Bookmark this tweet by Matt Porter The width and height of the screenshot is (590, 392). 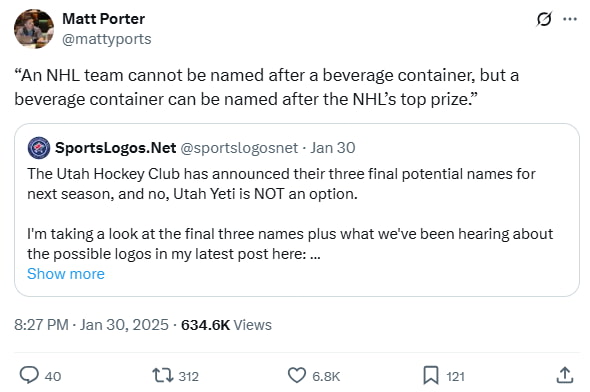click(x=431, y=375)
